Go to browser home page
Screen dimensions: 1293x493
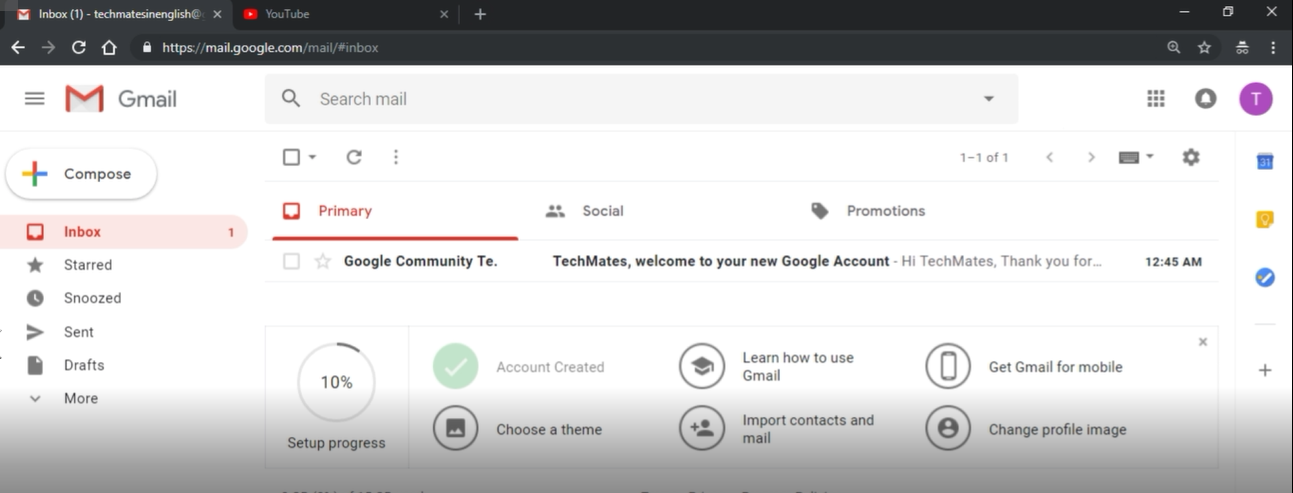(x=109, y=47)
